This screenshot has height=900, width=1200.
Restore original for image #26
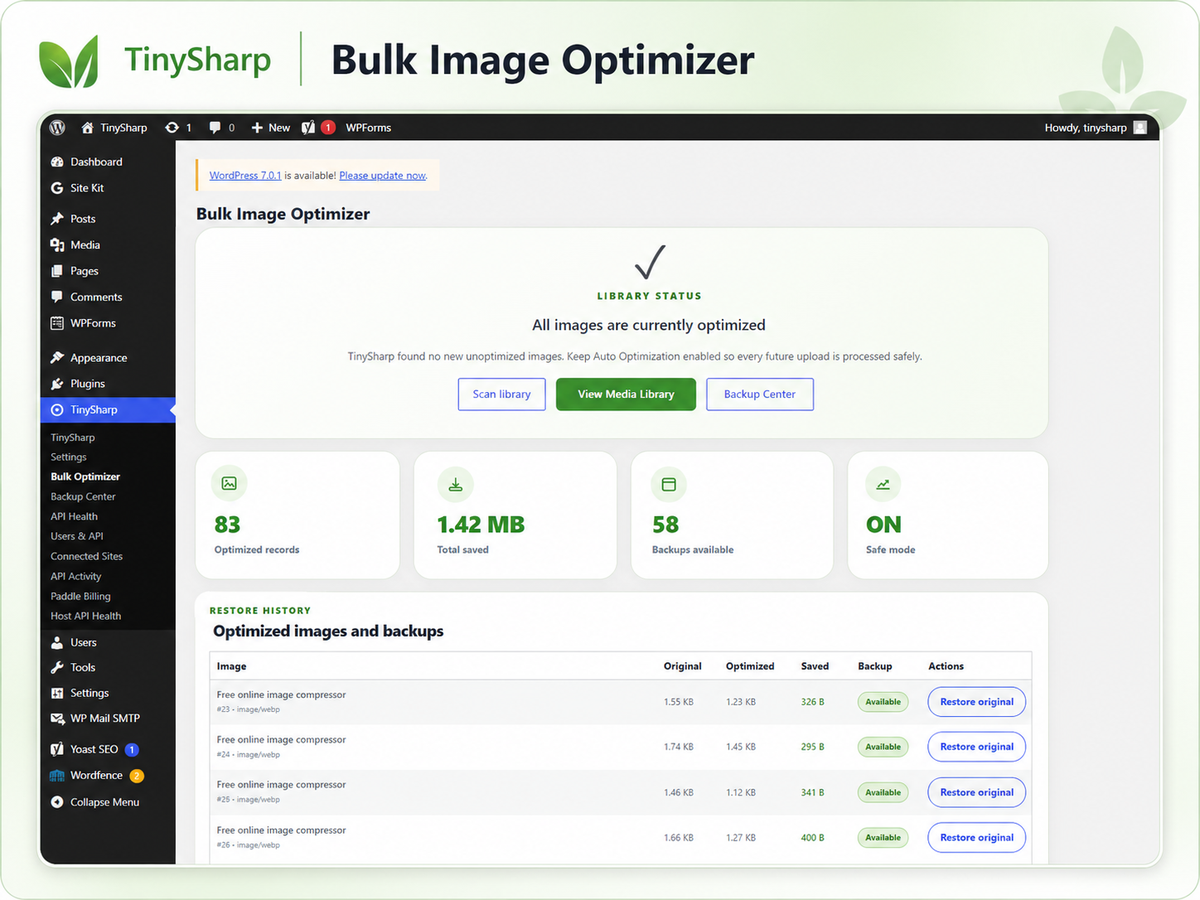pos(977,838)
